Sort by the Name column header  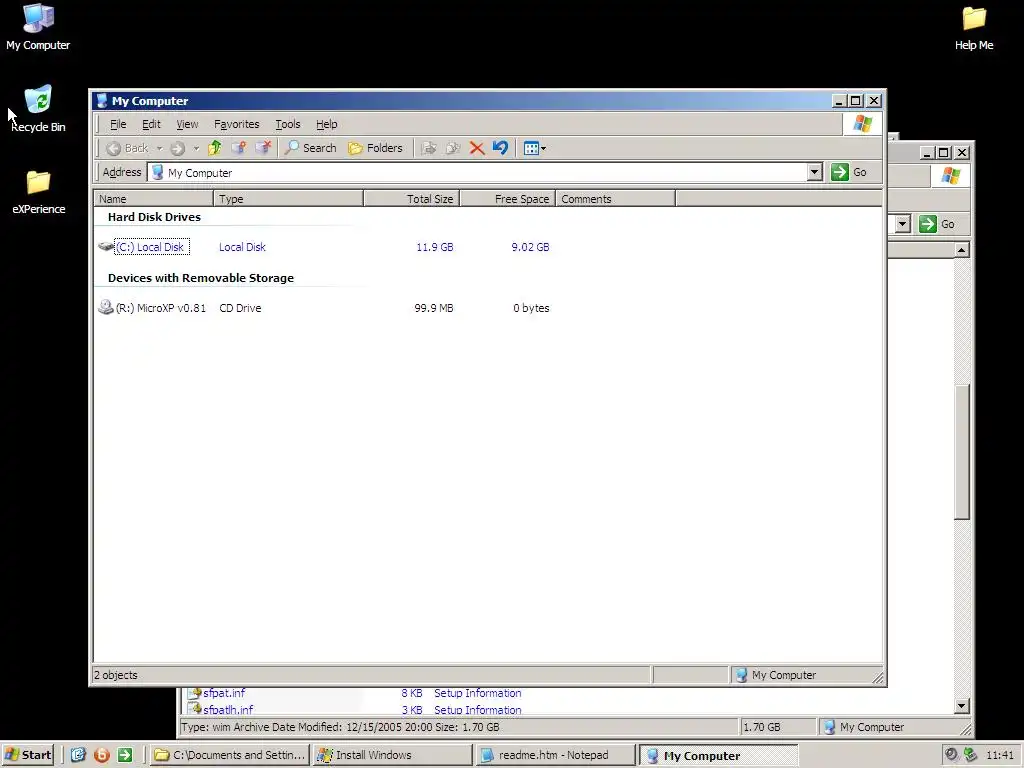[154, 199]
